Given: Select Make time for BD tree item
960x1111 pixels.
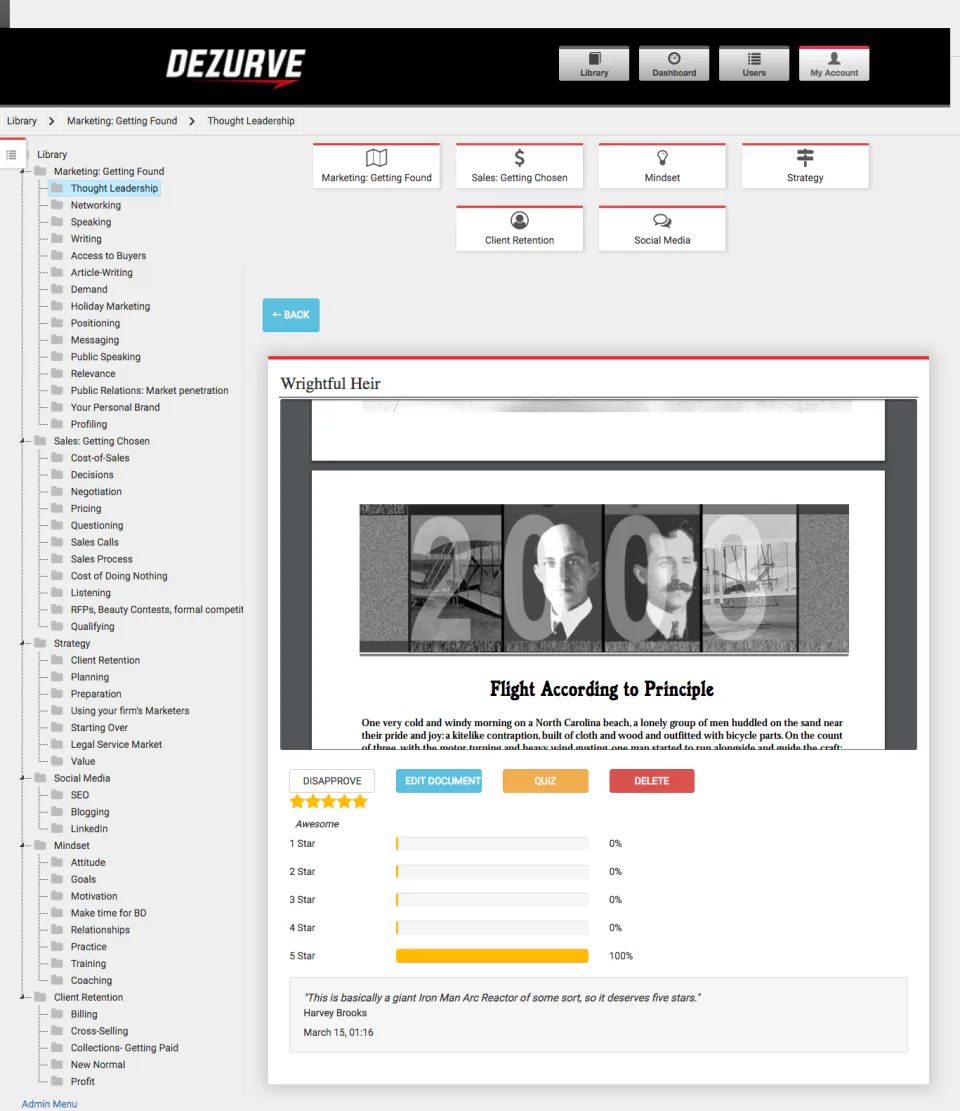Looking at the screenshot, I should [x=108, y=913].
